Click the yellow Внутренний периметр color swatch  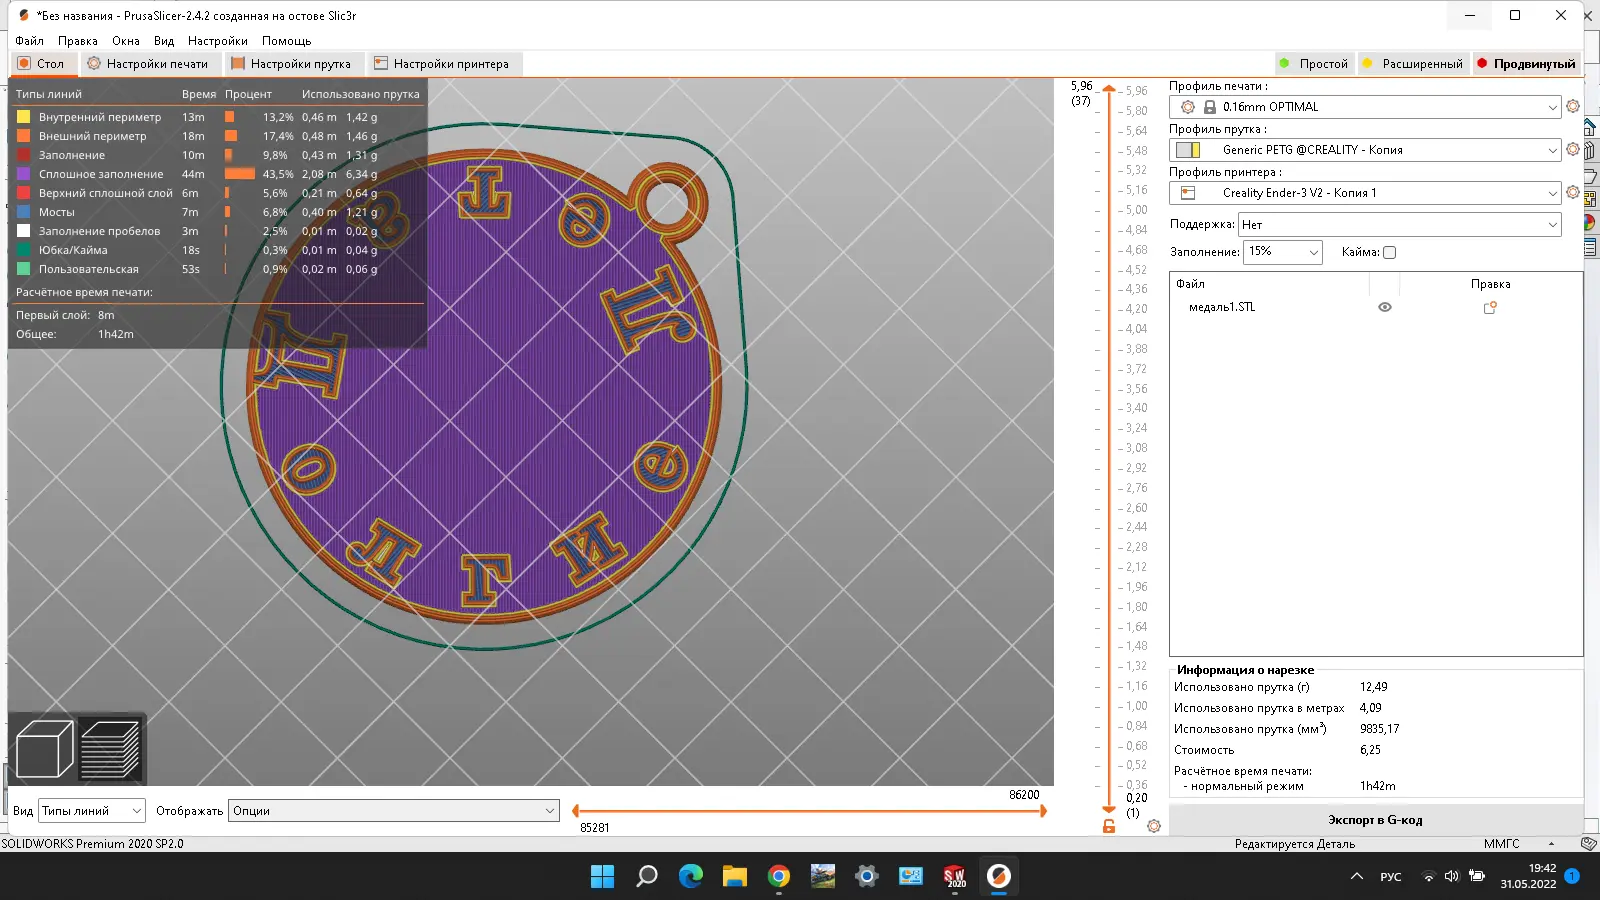(23, 117)
